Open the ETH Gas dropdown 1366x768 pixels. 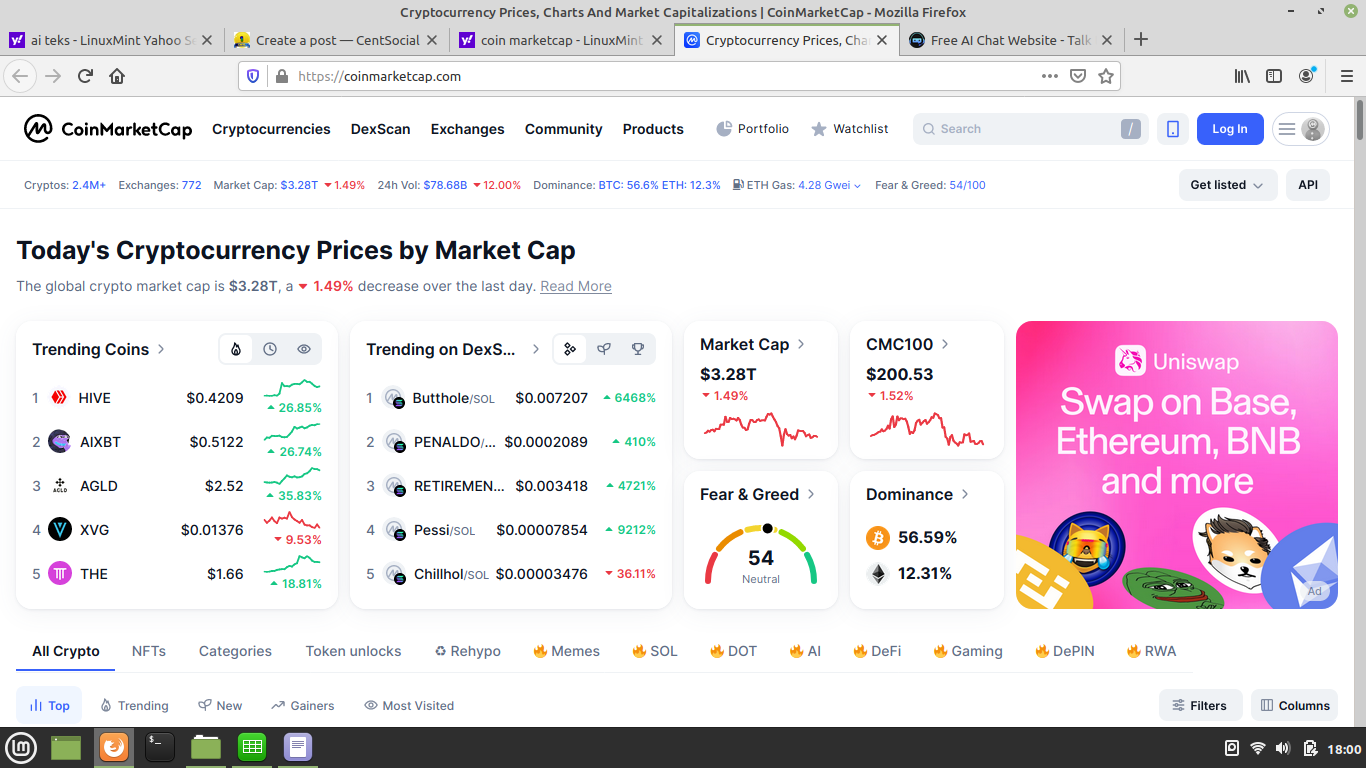pos(829,185)
